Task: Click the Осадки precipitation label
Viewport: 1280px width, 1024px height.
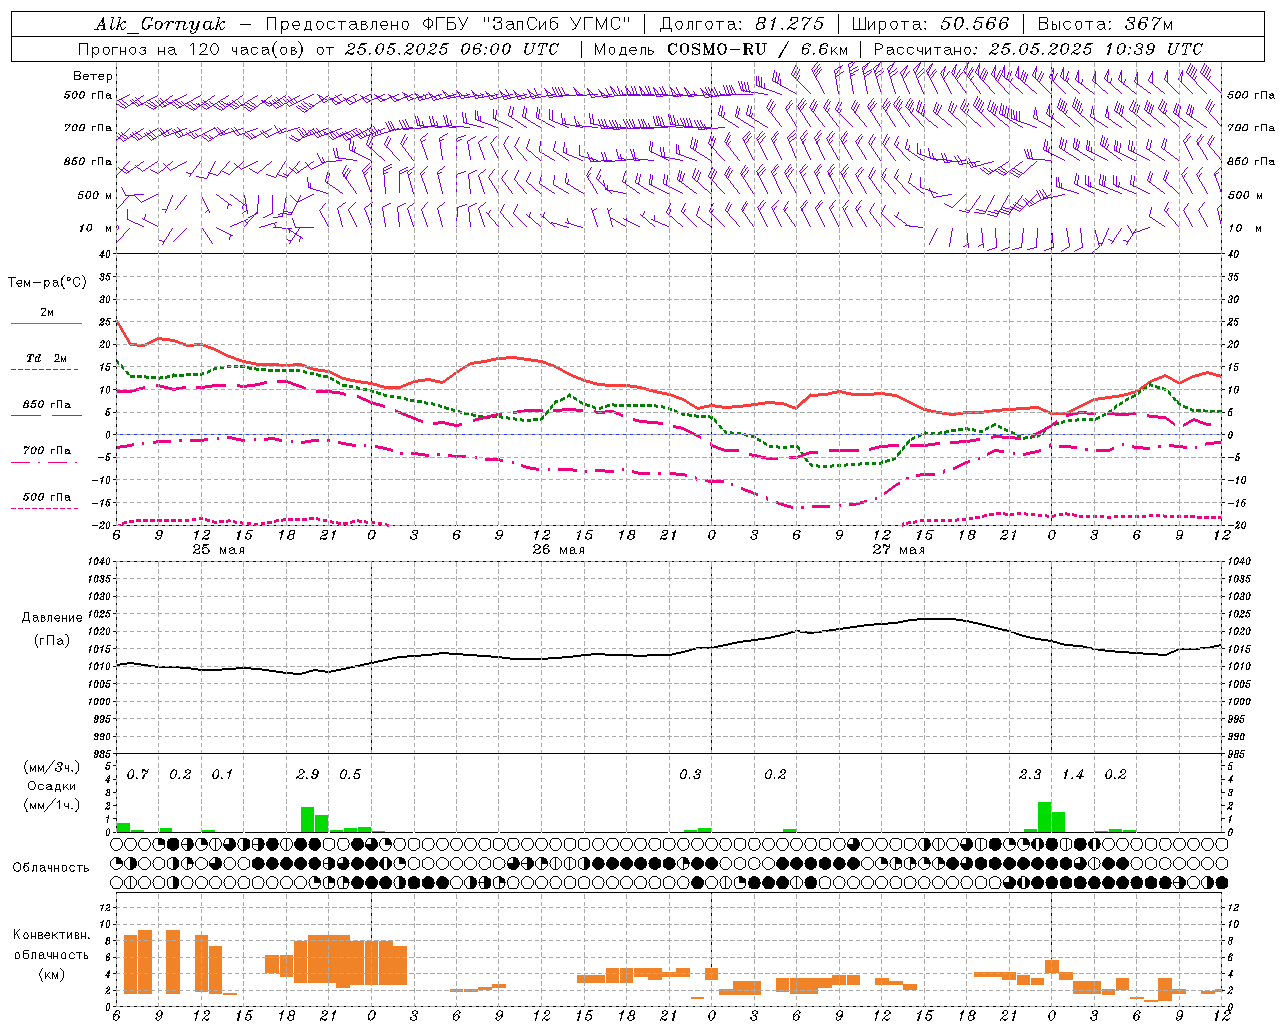Action: pos(51,786)
